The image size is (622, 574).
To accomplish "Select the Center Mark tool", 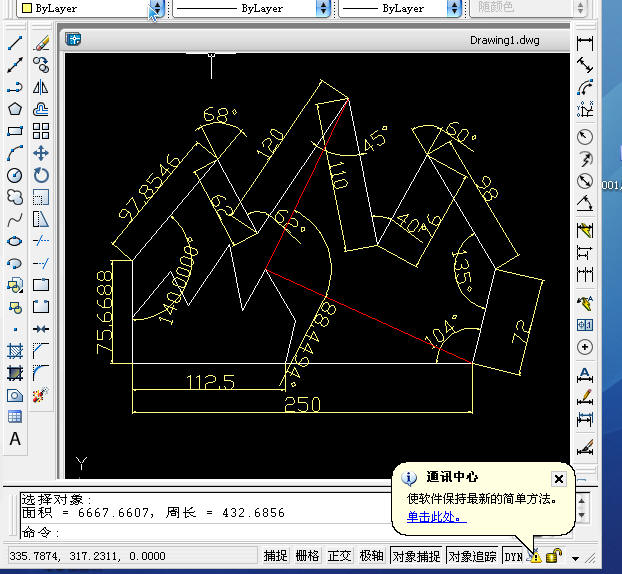I will pyautogui.click(x=585, y=347).
